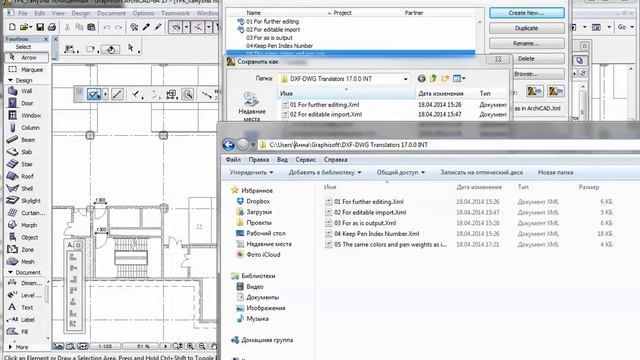640x360 pixels.
Task: Click the New document icon
Action: 12,27
